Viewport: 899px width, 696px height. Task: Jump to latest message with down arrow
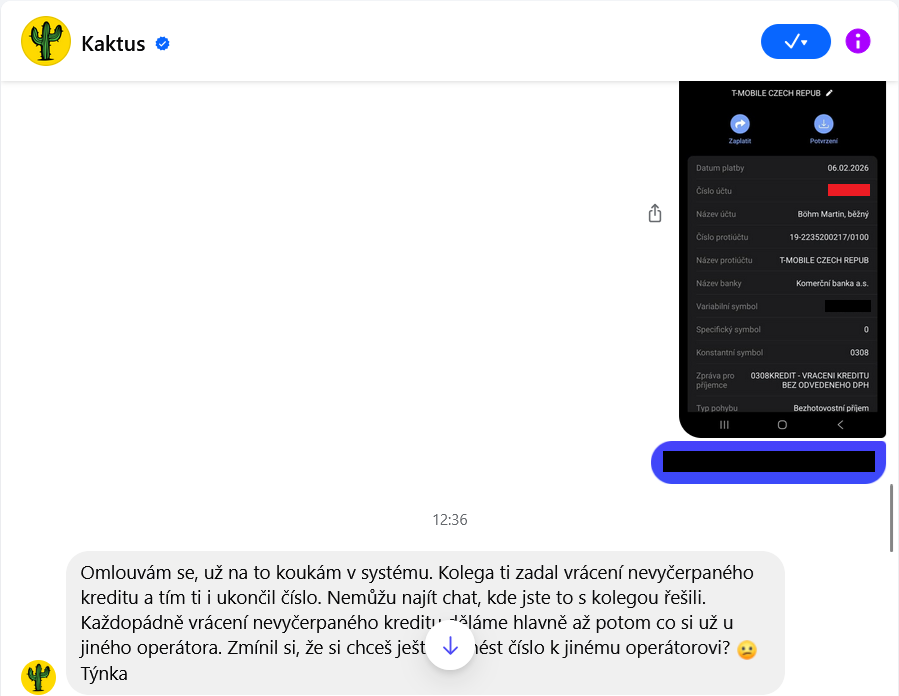click(x=450, y=646)
